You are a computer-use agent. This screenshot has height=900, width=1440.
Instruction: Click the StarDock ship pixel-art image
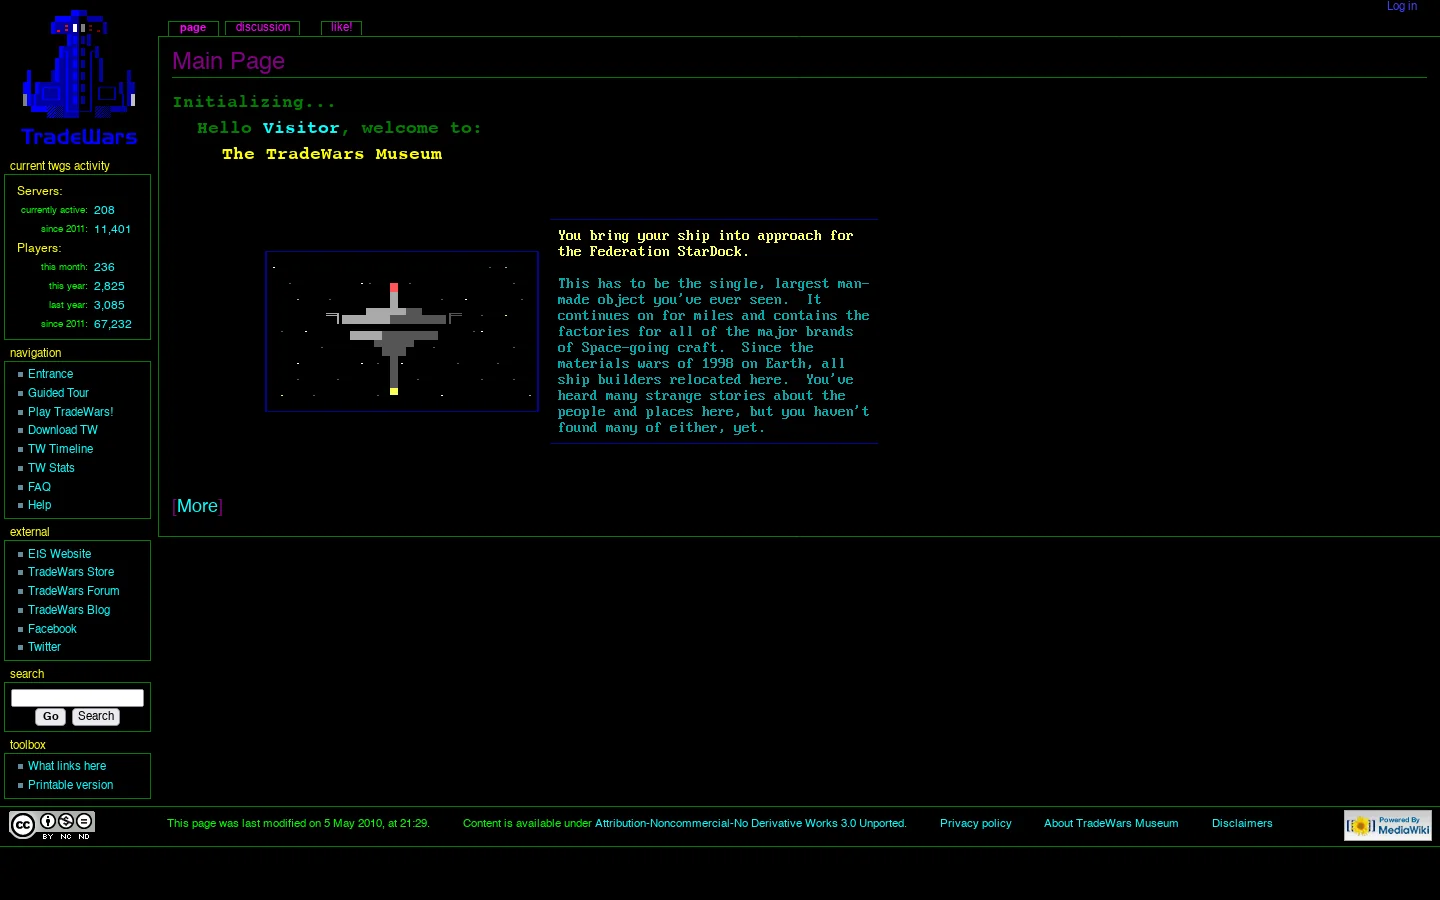[x=402, y=331]
